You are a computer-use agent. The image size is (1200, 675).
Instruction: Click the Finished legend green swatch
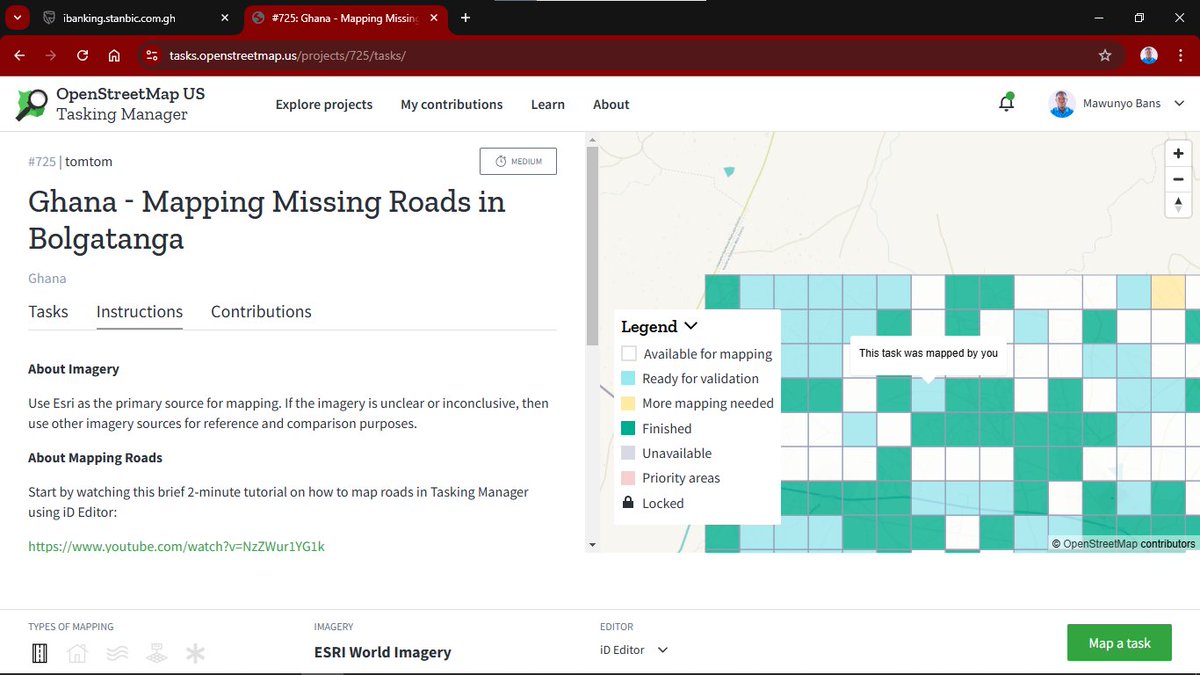tap(629, 428)
